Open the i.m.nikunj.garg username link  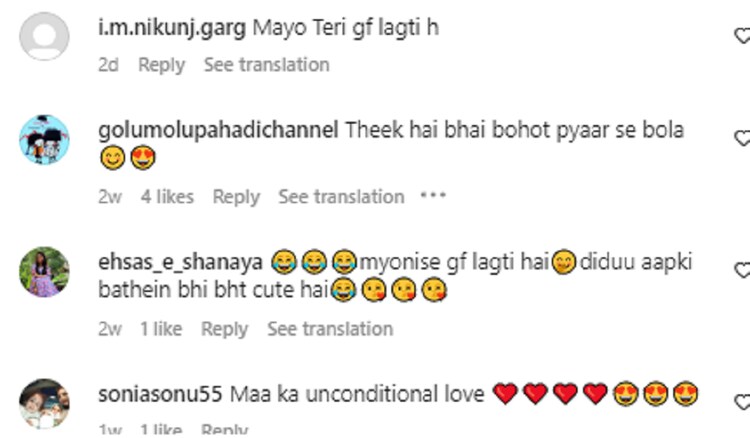pos(168,30)
